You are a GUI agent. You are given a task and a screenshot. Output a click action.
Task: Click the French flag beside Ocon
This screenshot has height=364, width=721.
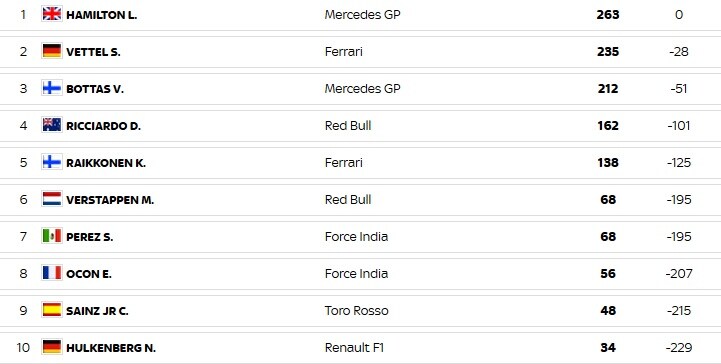(52, 273)
